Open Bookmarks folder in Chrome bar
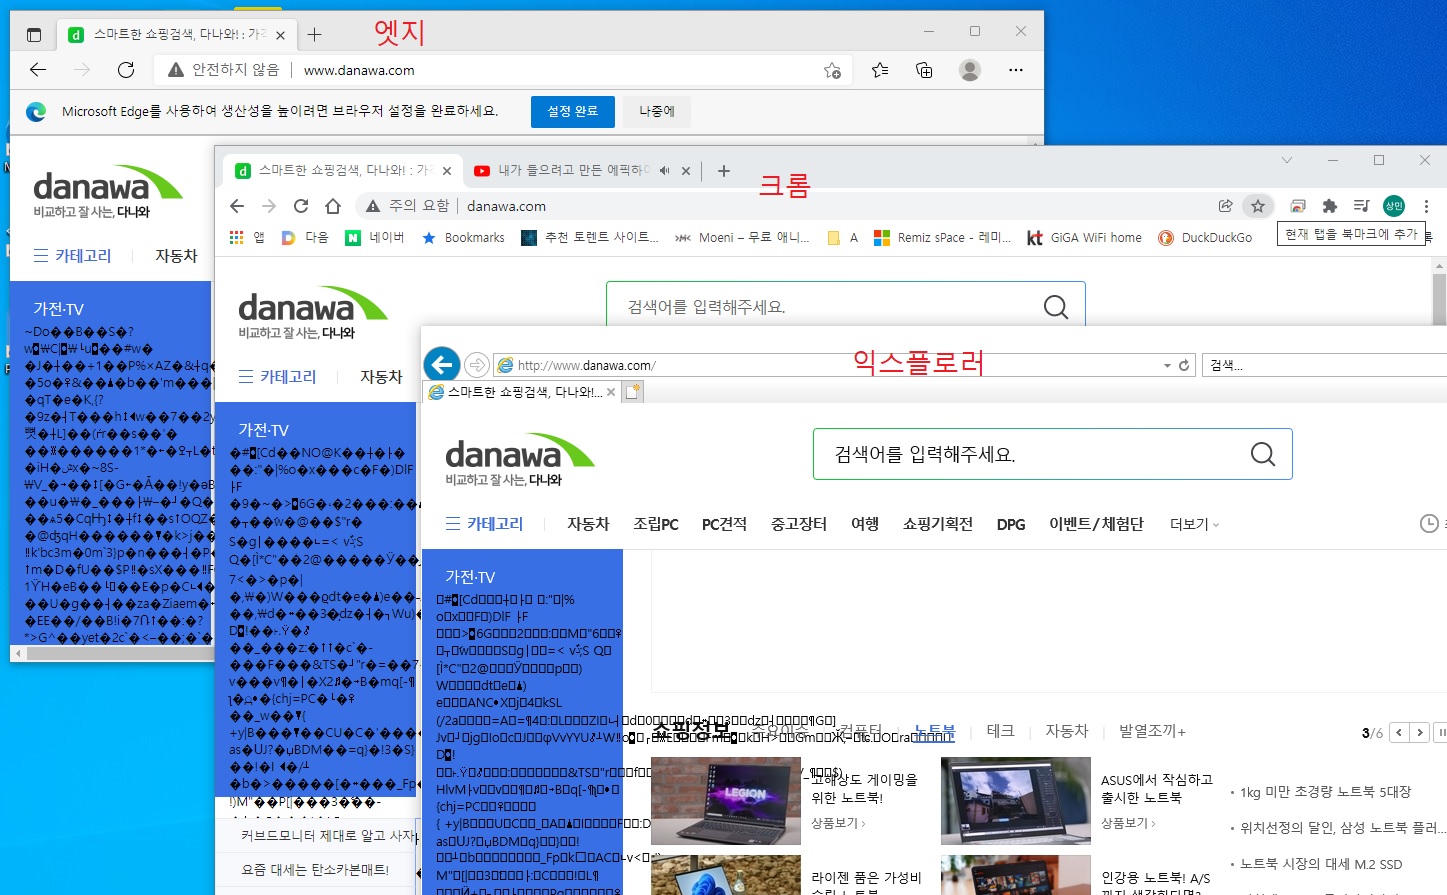The image size is (1447, 895). pyautogui.click(x=463, y=238)
